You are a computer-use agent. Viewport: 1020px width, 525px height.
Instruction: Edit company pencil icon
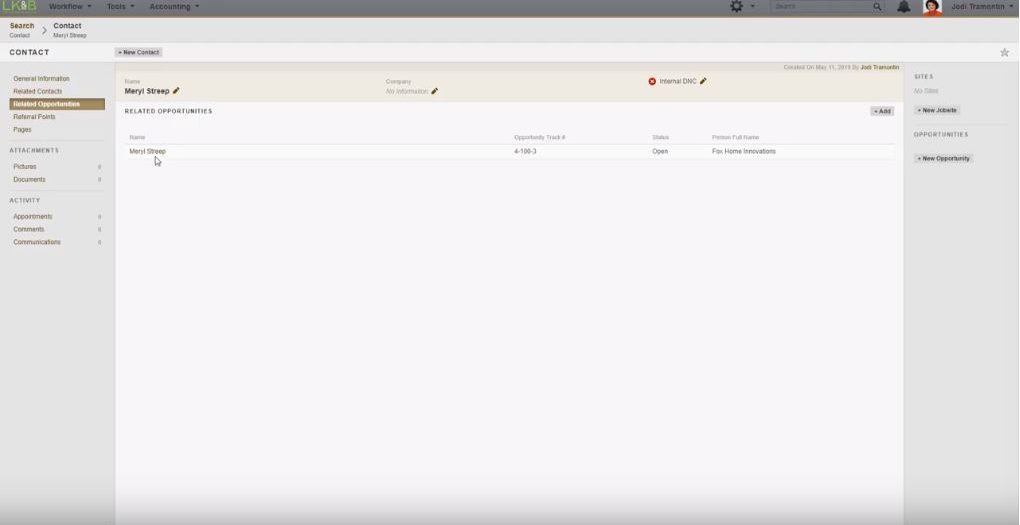pyautogui.click(x=435, y=91)
